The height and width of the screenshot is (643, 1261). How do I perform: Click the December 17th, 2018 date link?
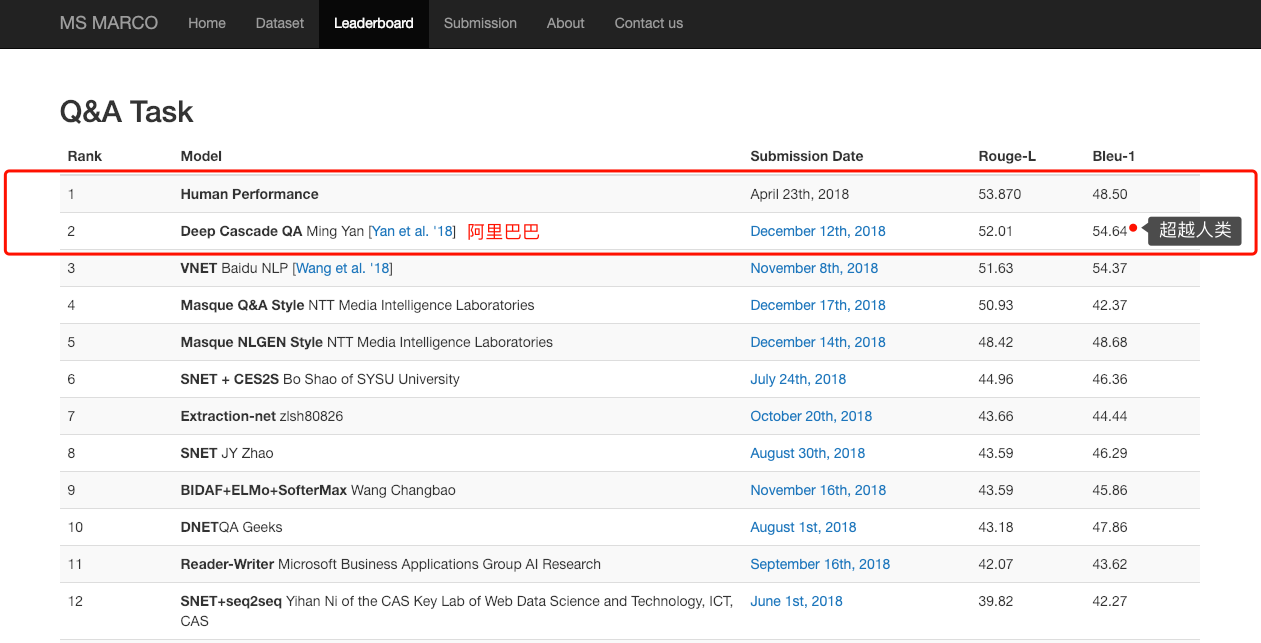(x=818, y=305)
